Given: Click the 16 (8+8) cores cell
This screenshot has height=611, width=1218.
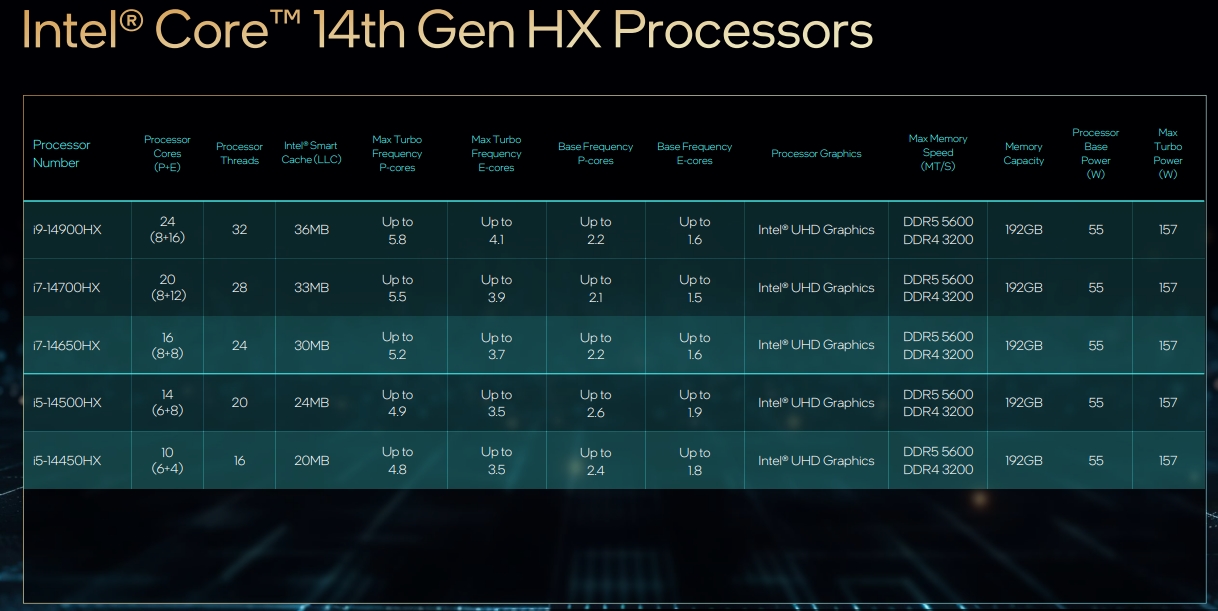Looking at the screenshot, I should click(167, 345).
